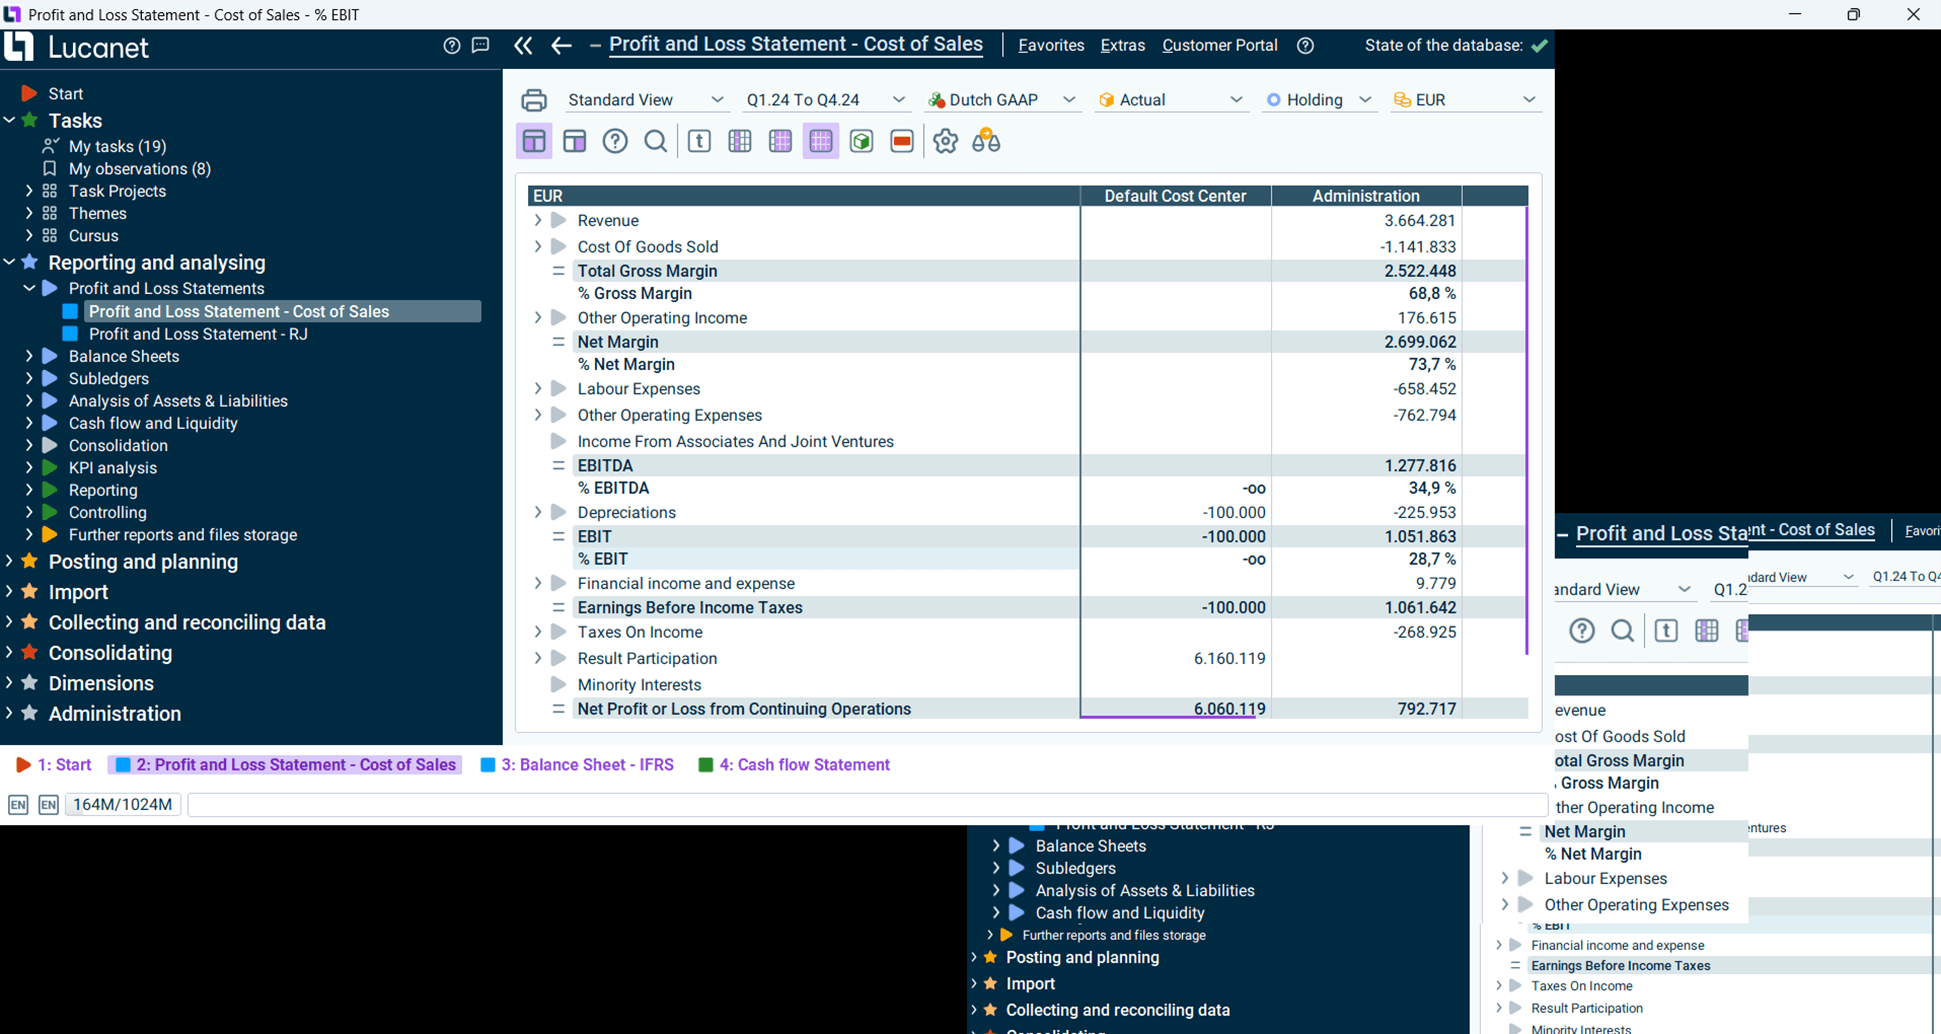The width and height of the screenshot is (1941, 1034).
Task: Open My tasks (19) in sidebar
Action: pyautogui.click(x=117, y=146)
